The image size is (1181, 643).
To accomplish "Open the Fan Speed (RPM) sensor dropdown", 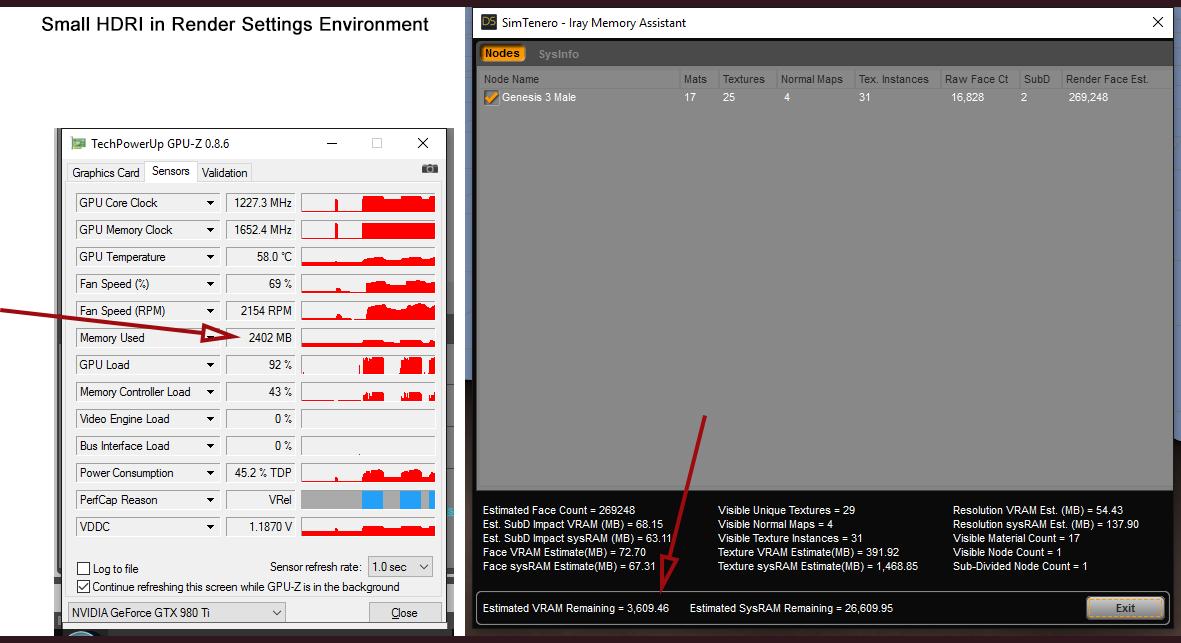I will click(x=210, y=311).
